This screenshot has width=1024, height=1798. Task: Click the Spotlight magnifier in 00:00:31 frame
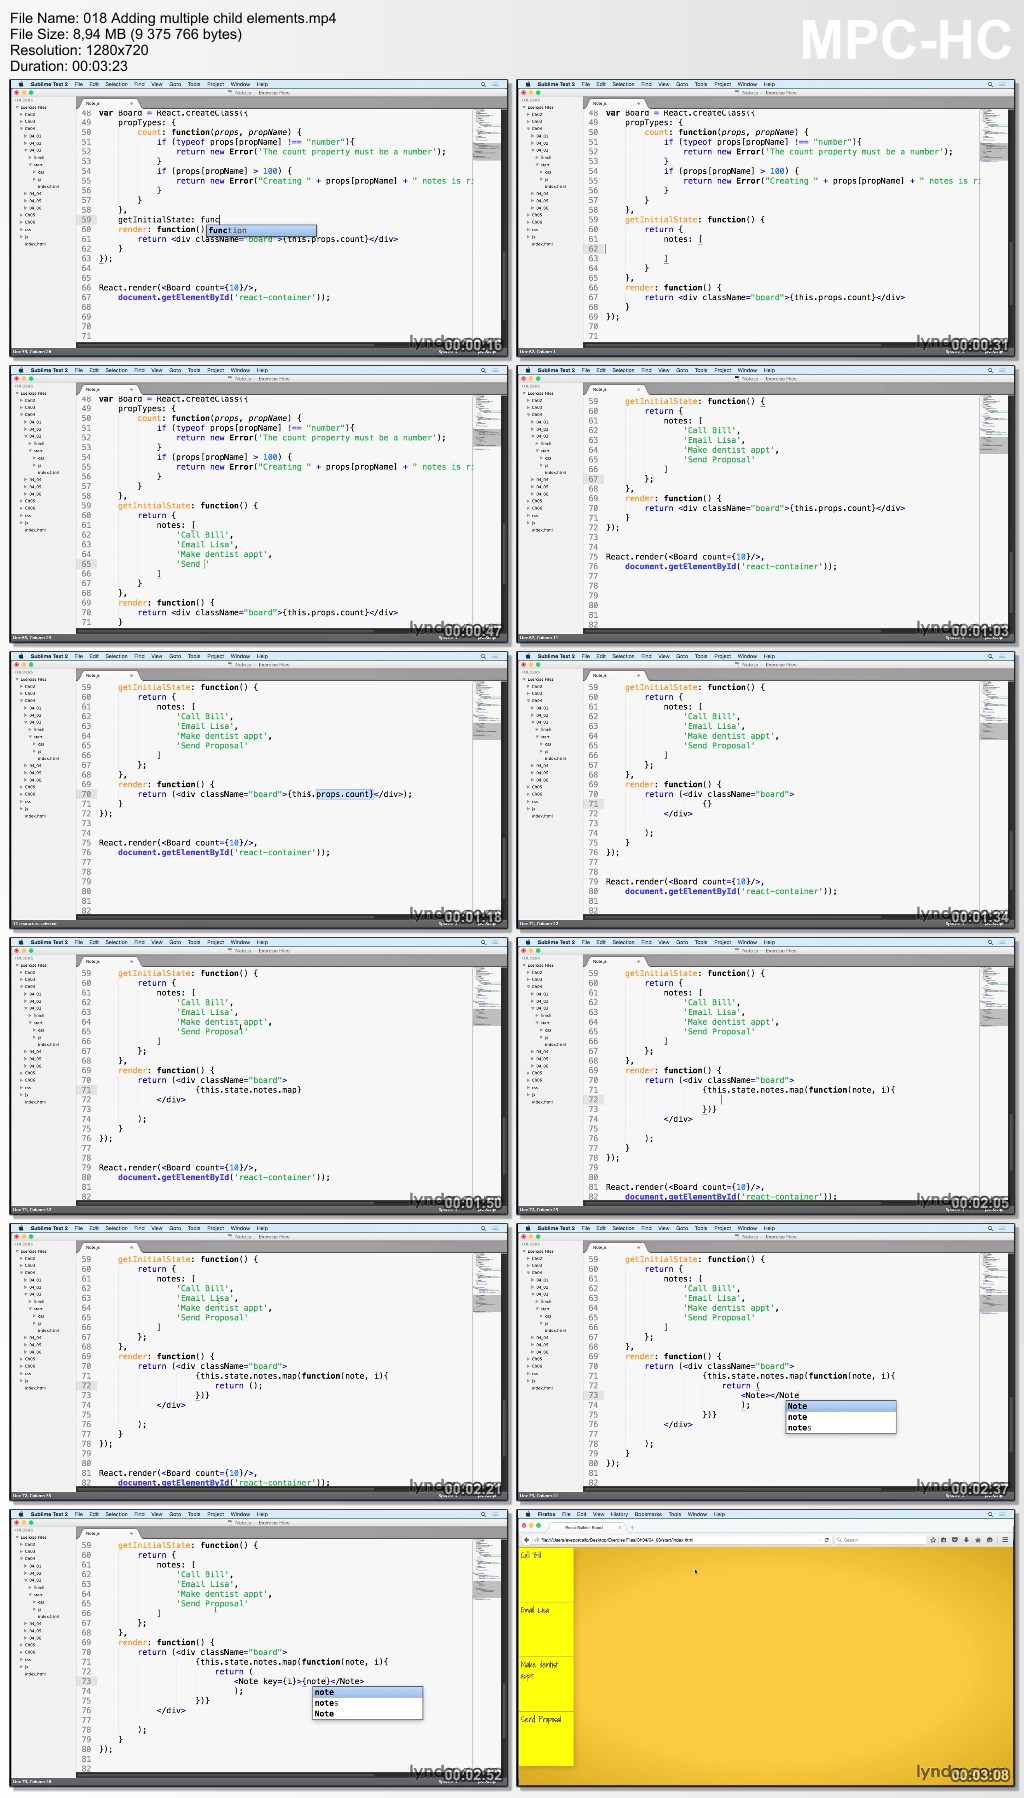990,84
